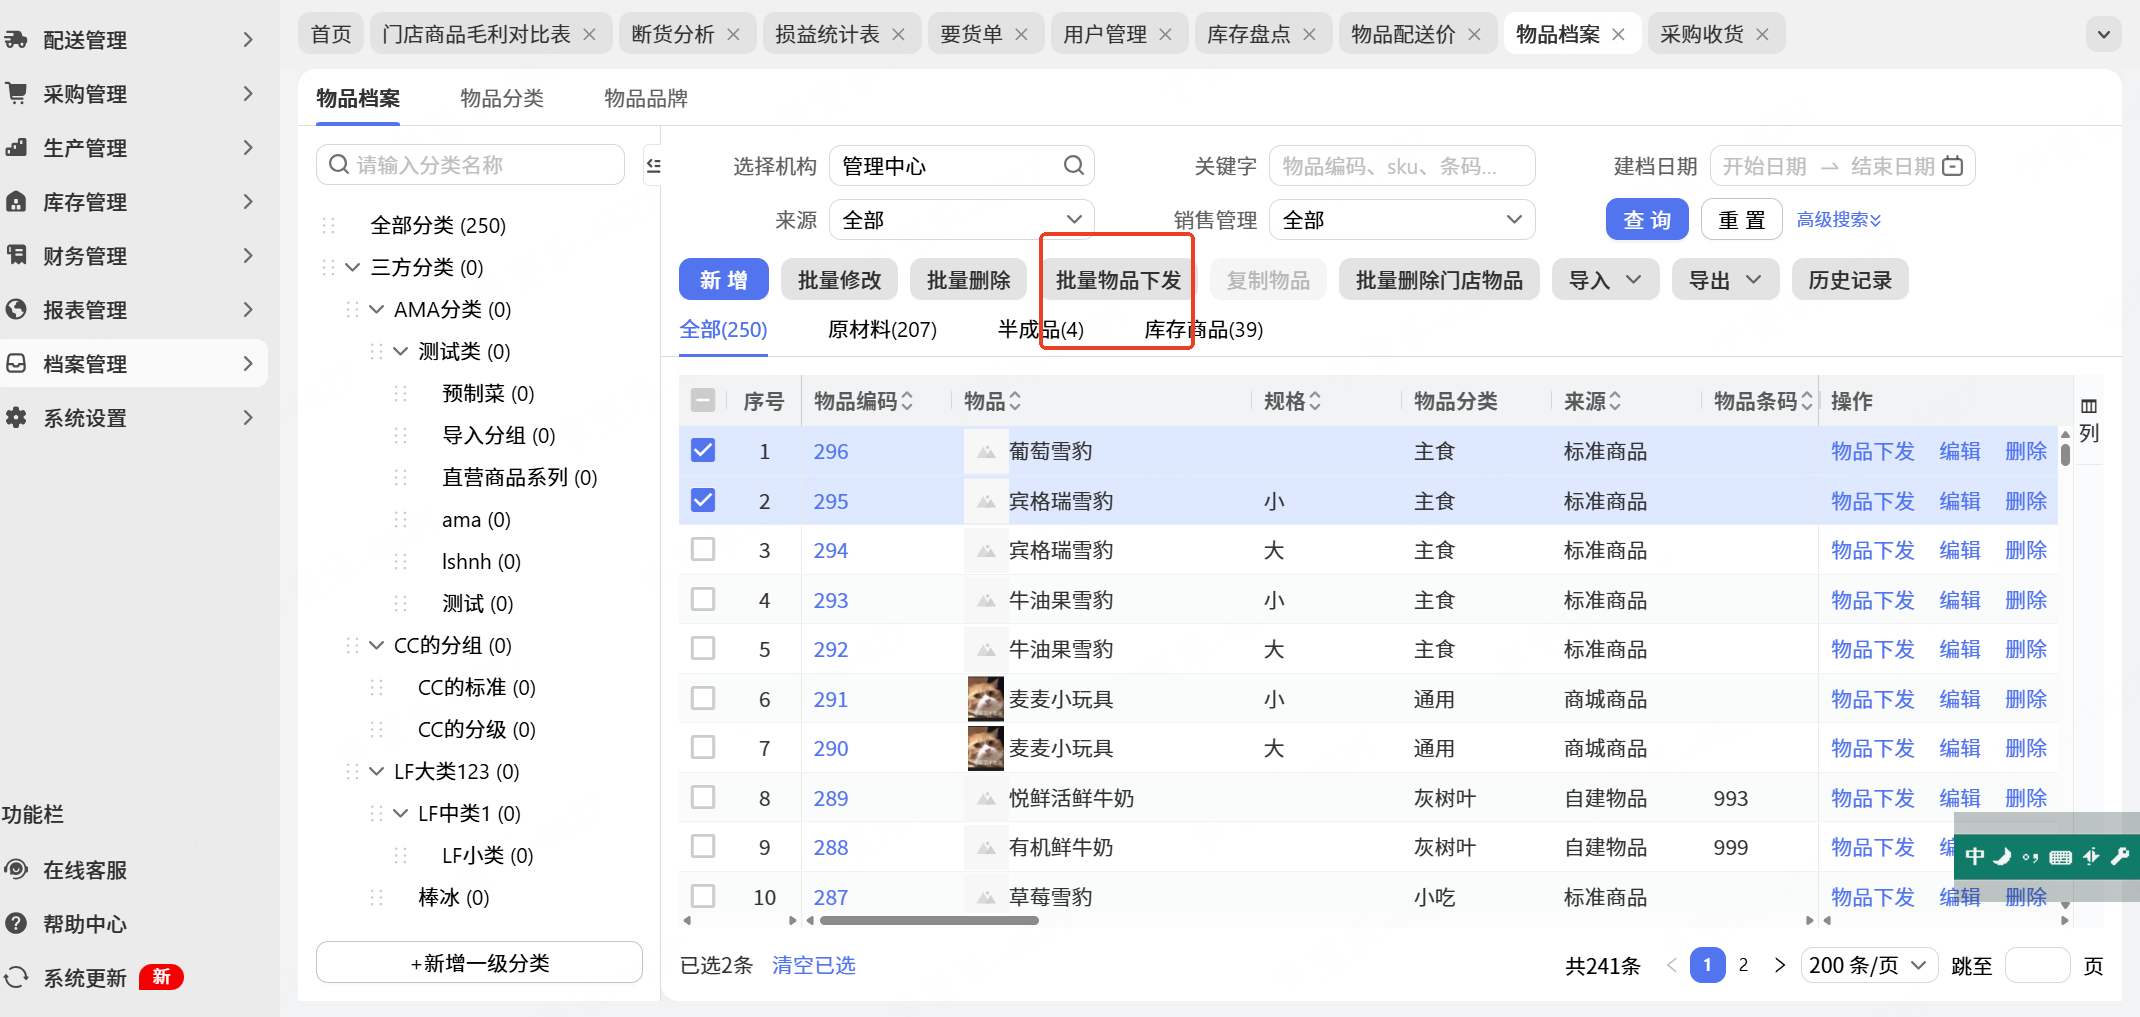Close the 库存盘点 tab
Image resolution: width=2140 pixels, height=1017 pixels.
click(x=1310, y=35)
